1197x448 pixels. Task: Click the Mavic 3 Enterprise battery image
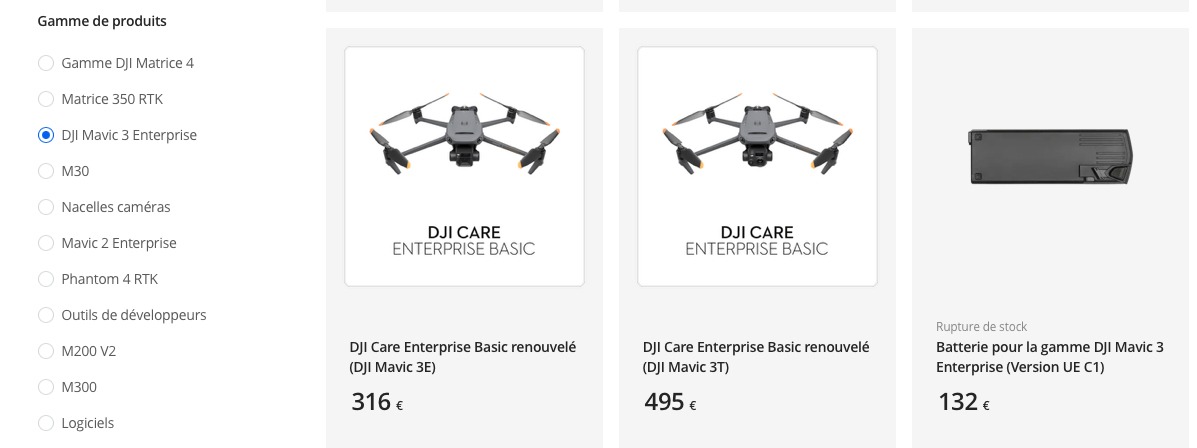[x=1050, y=157]
